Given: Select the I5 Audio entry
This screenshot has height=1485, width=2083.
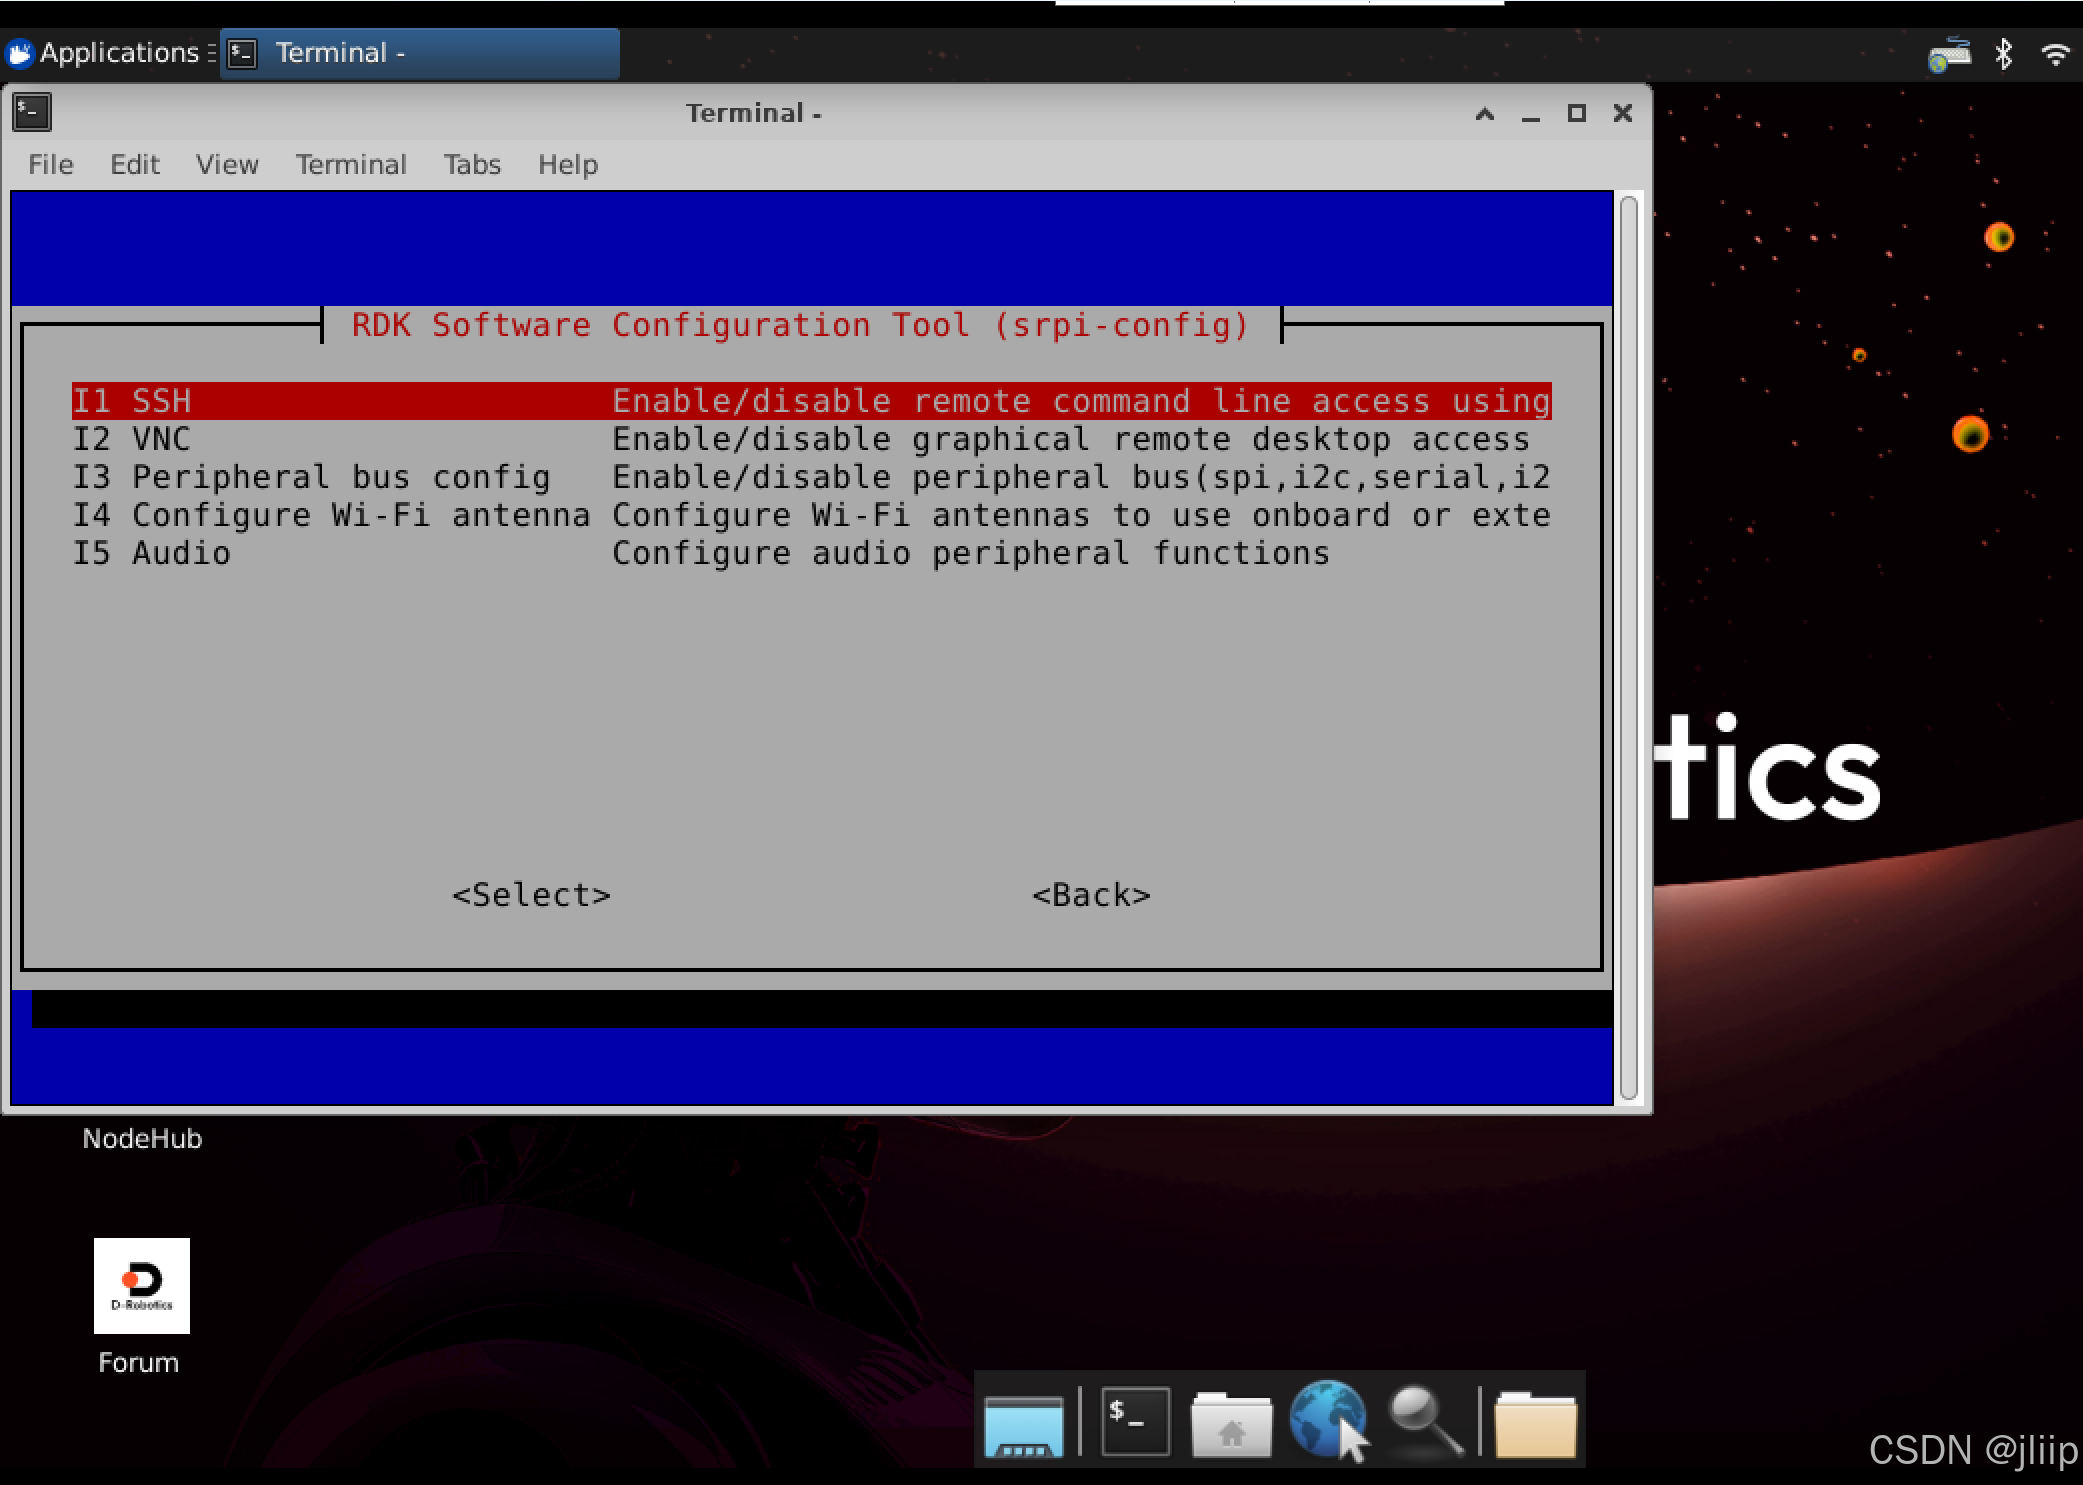Looking at the screenshot, I should coord(152,553).
